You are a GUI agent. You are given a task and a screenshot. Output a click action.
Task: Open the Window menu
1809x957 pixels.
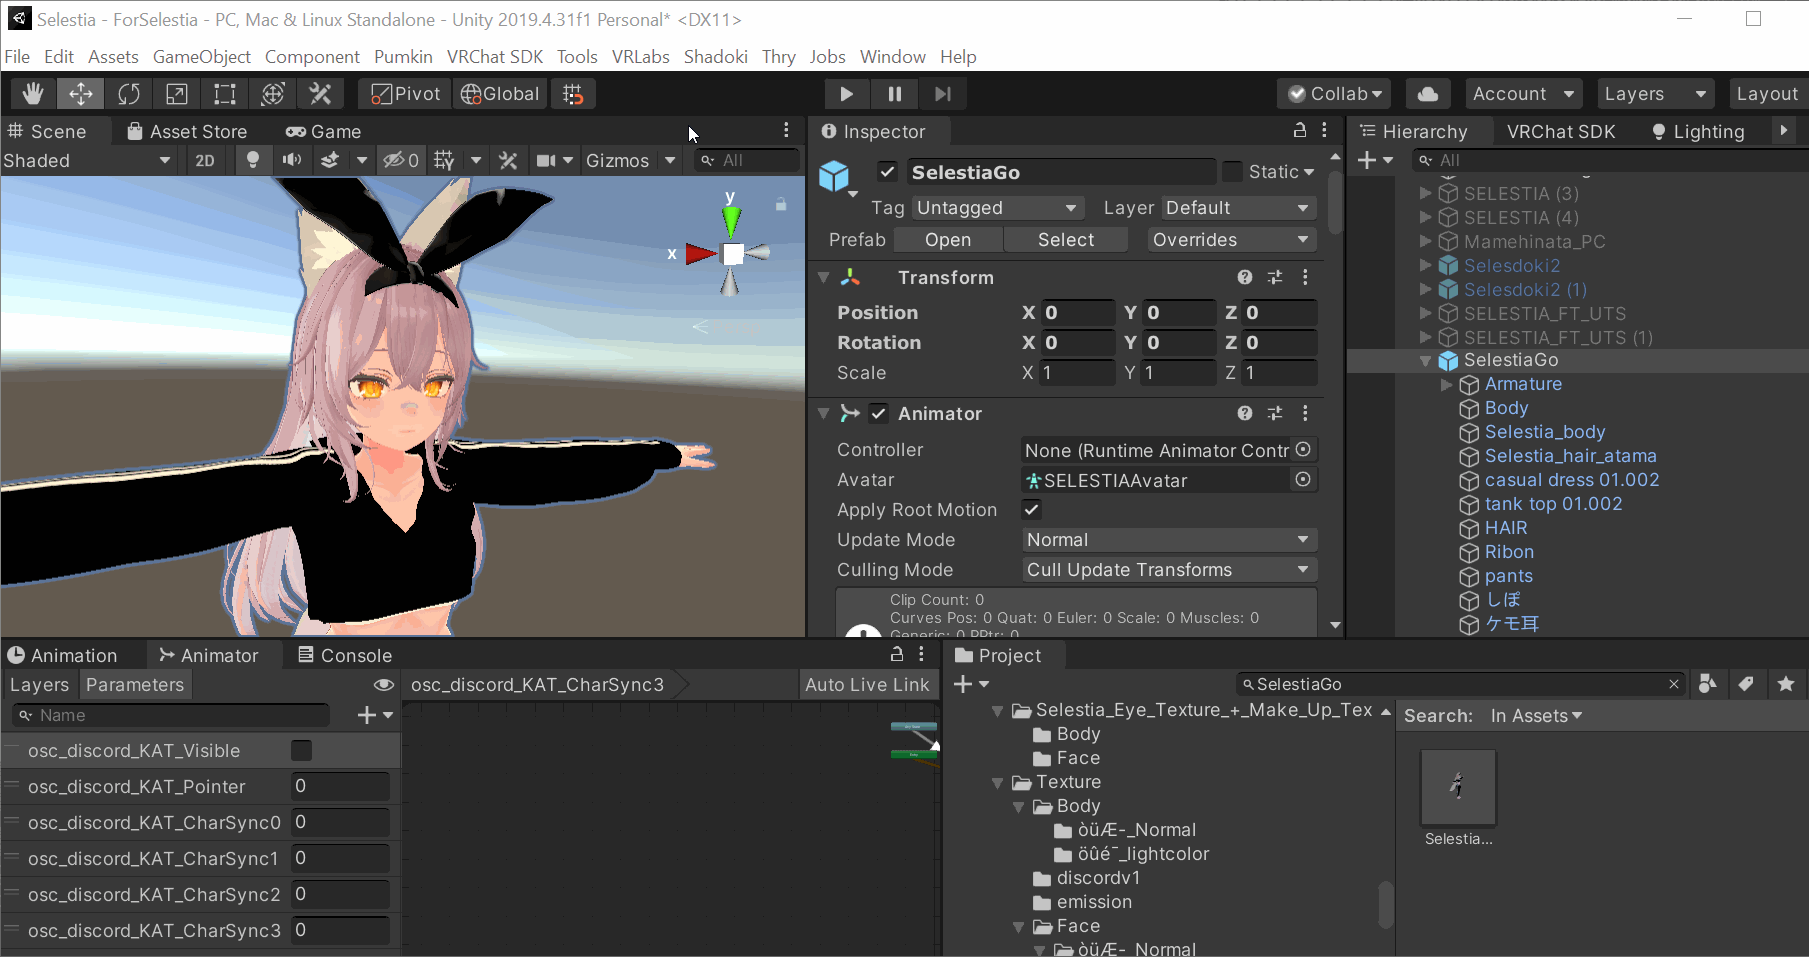click(892, 57)
